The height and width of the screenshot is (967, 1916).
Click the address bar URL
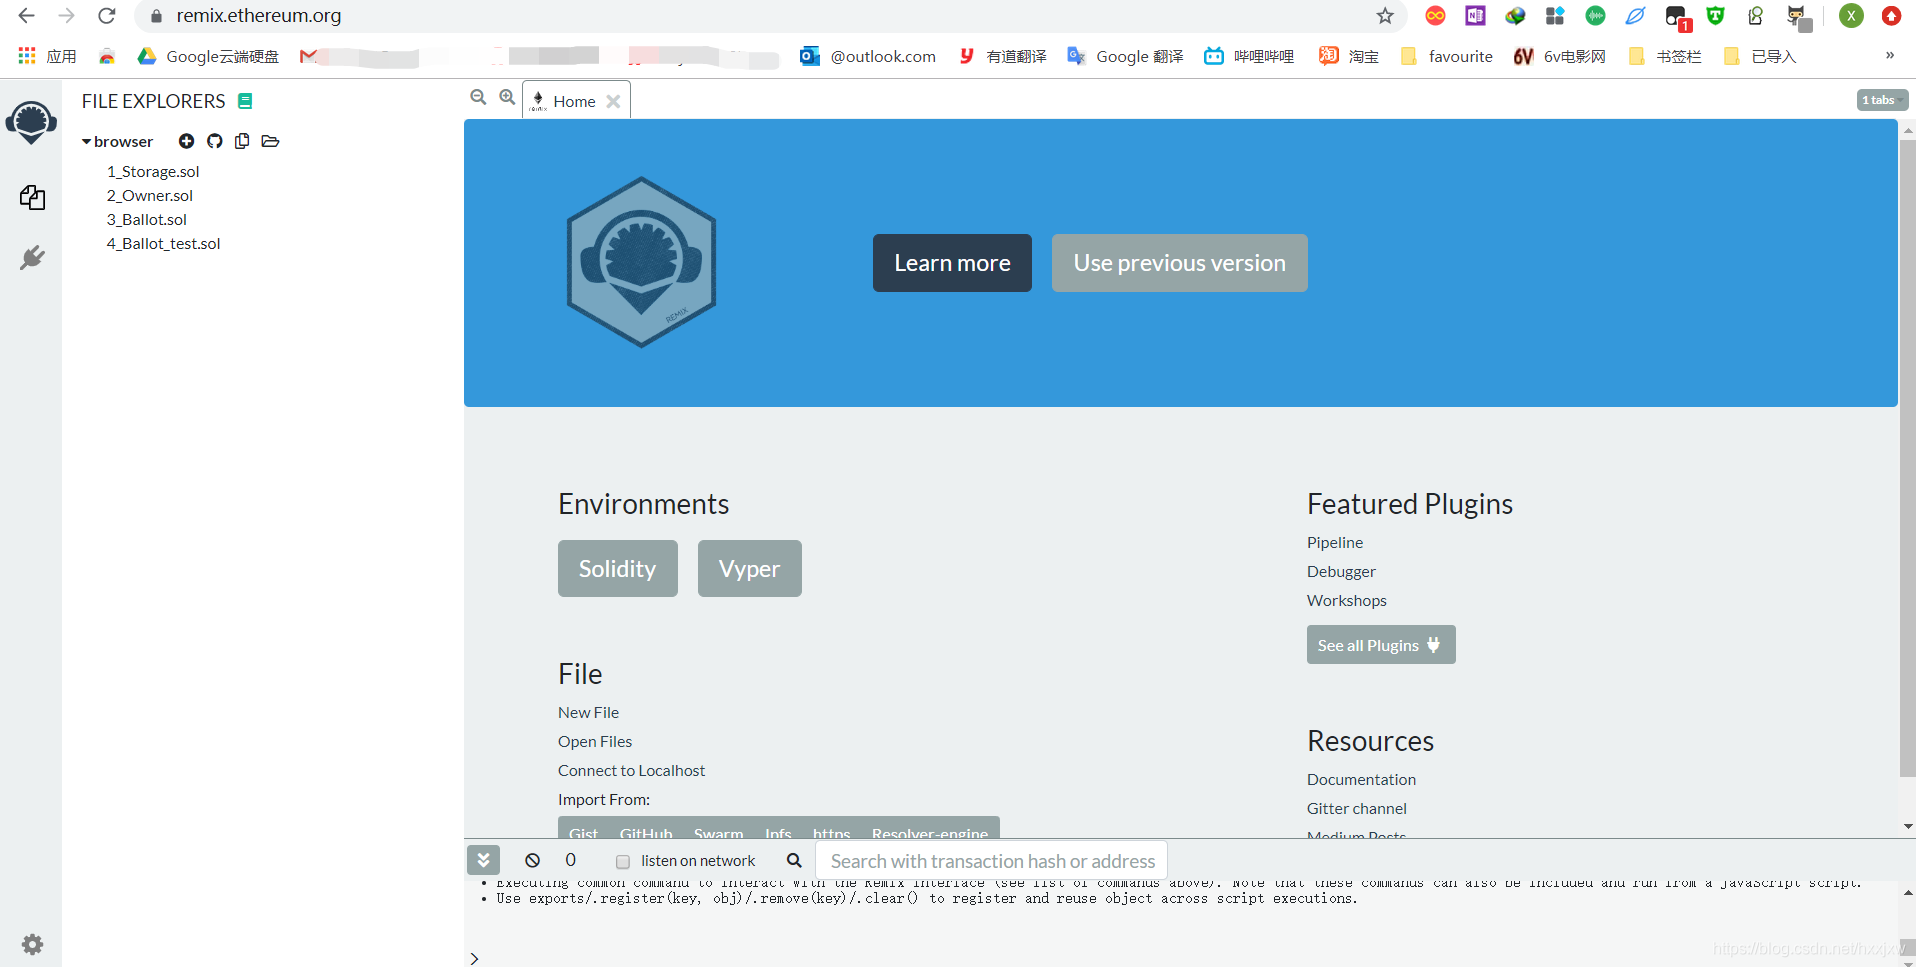point(259,16)
